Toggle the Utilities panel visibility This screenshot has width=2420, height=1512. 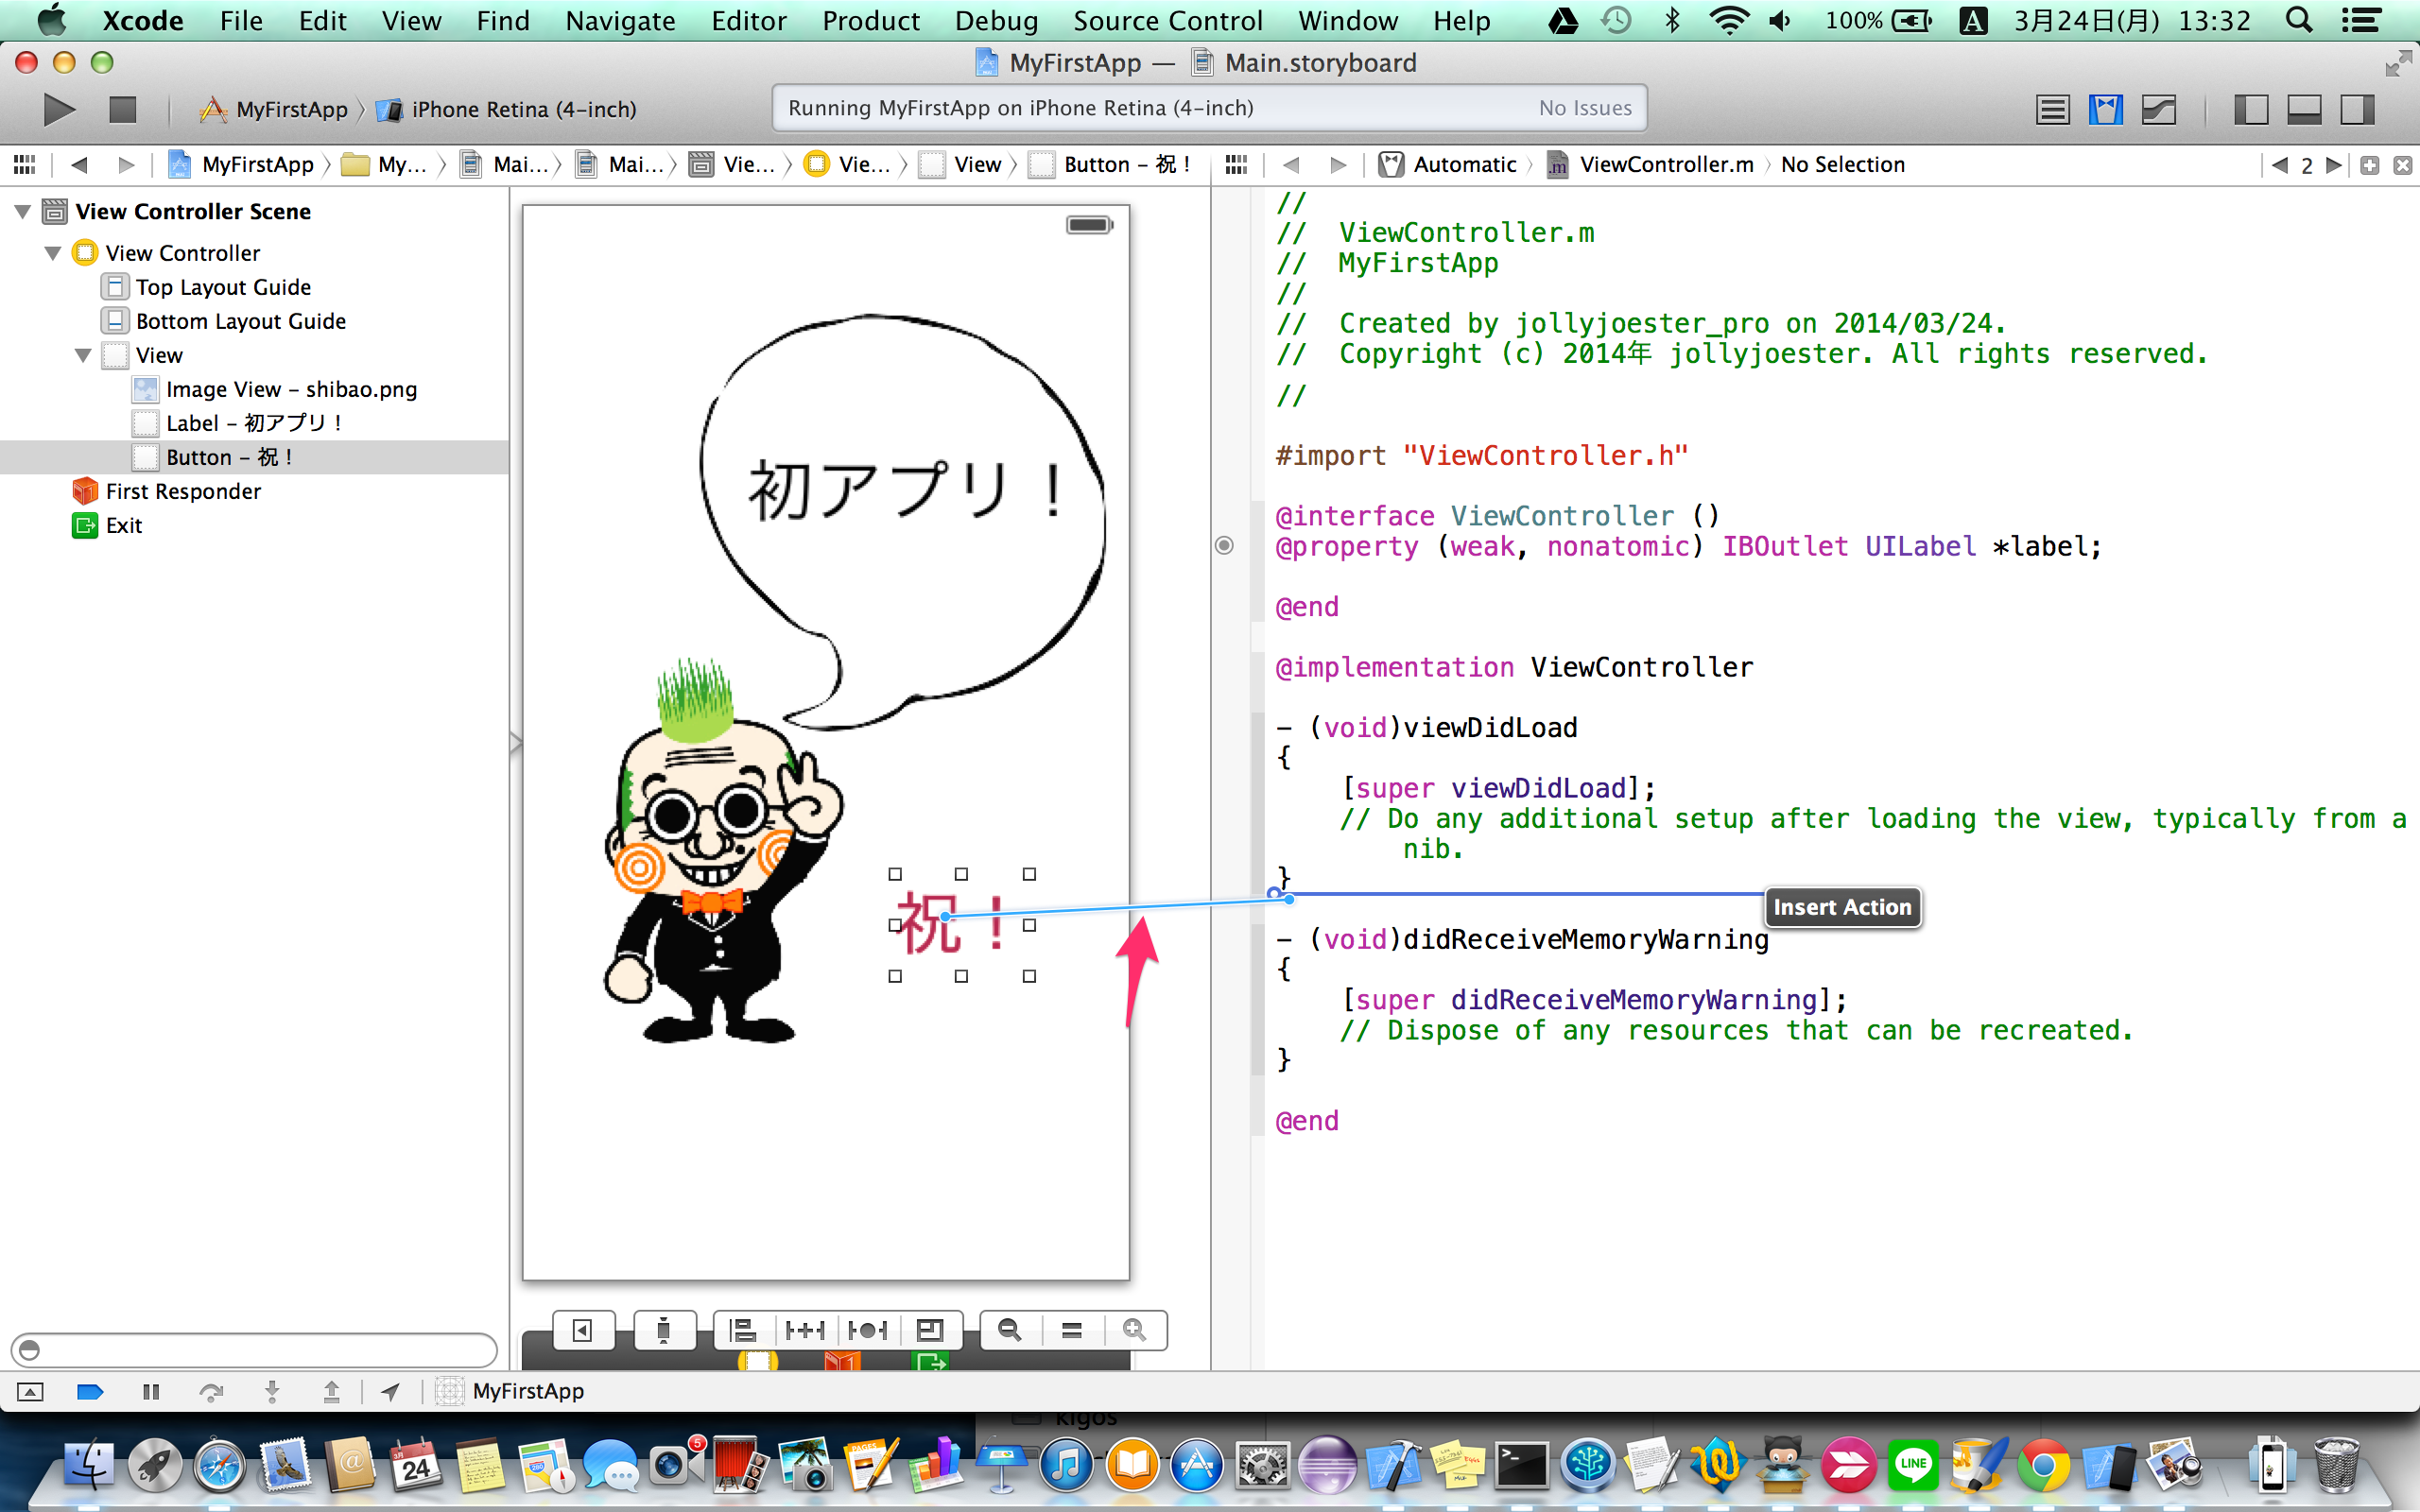pos(2357,109)
